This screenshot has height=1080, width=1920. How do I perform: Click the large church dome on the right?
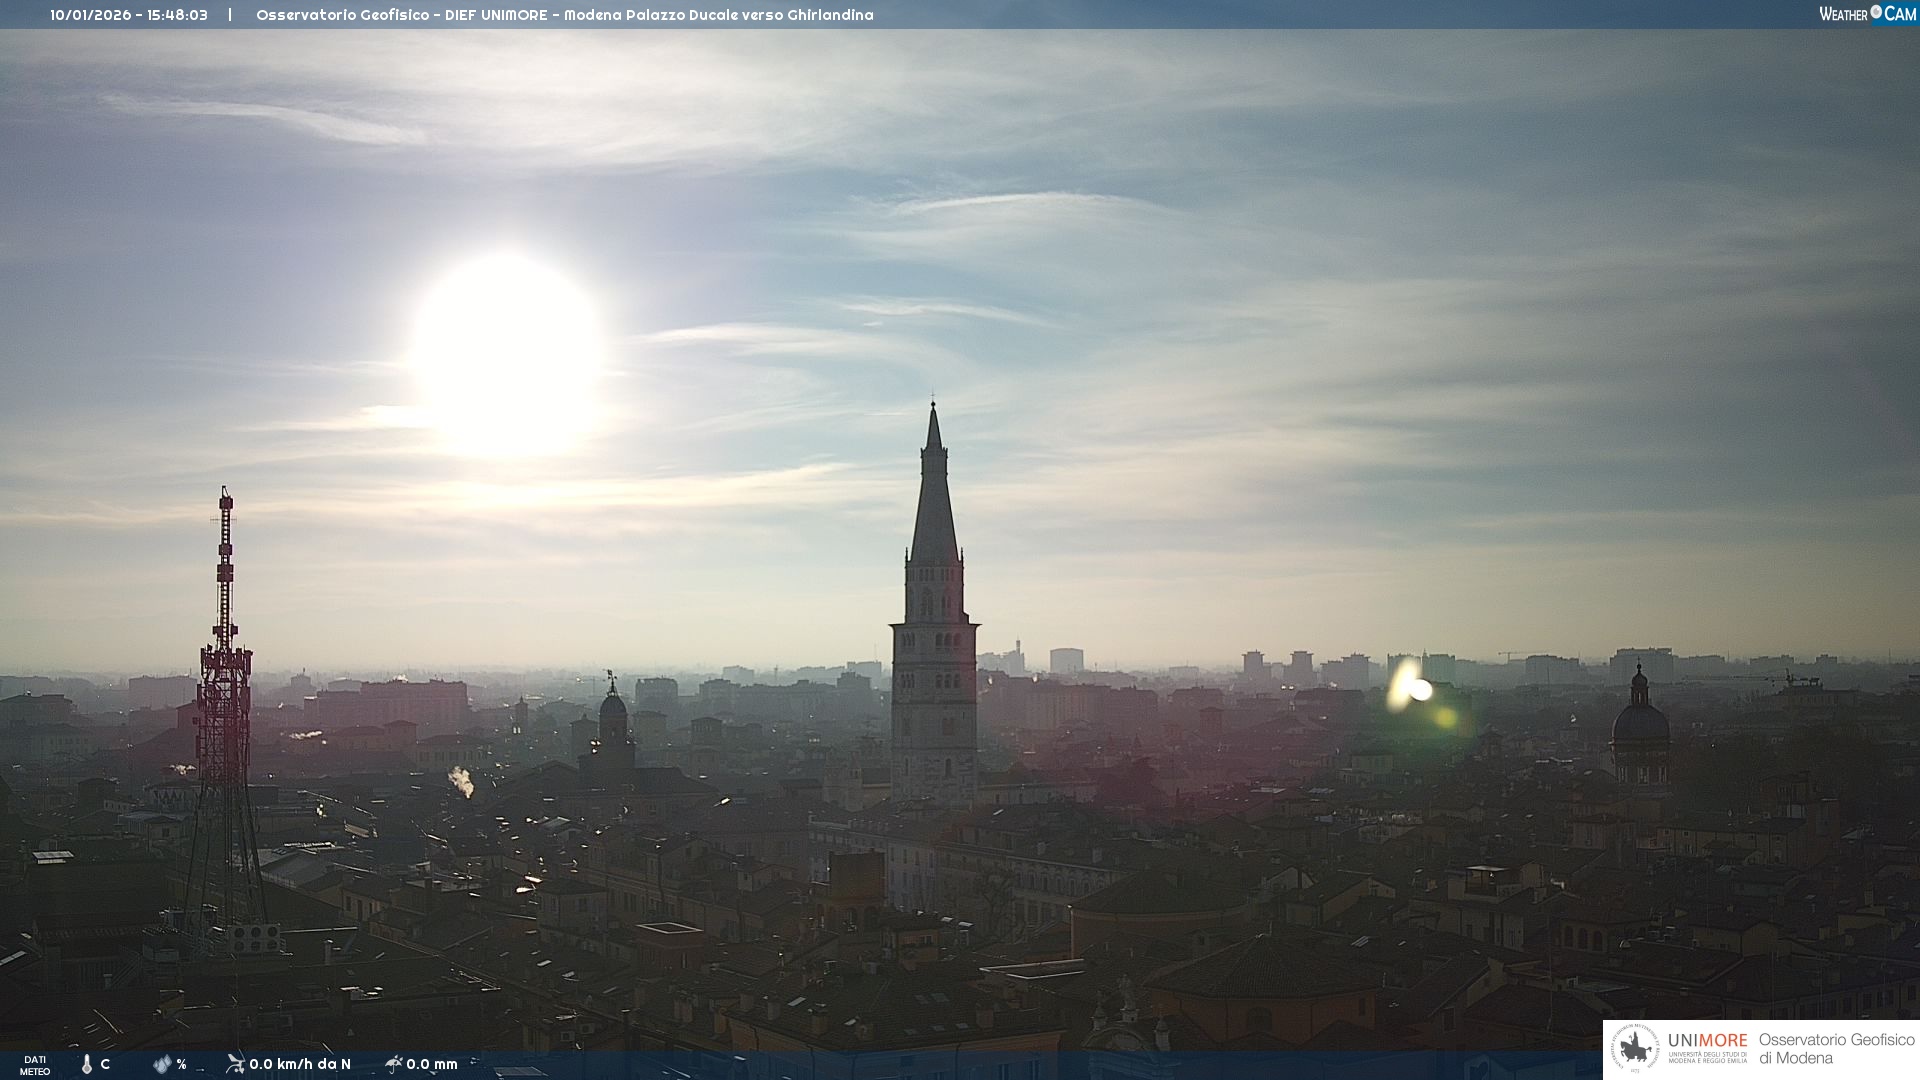point(1640,722)
